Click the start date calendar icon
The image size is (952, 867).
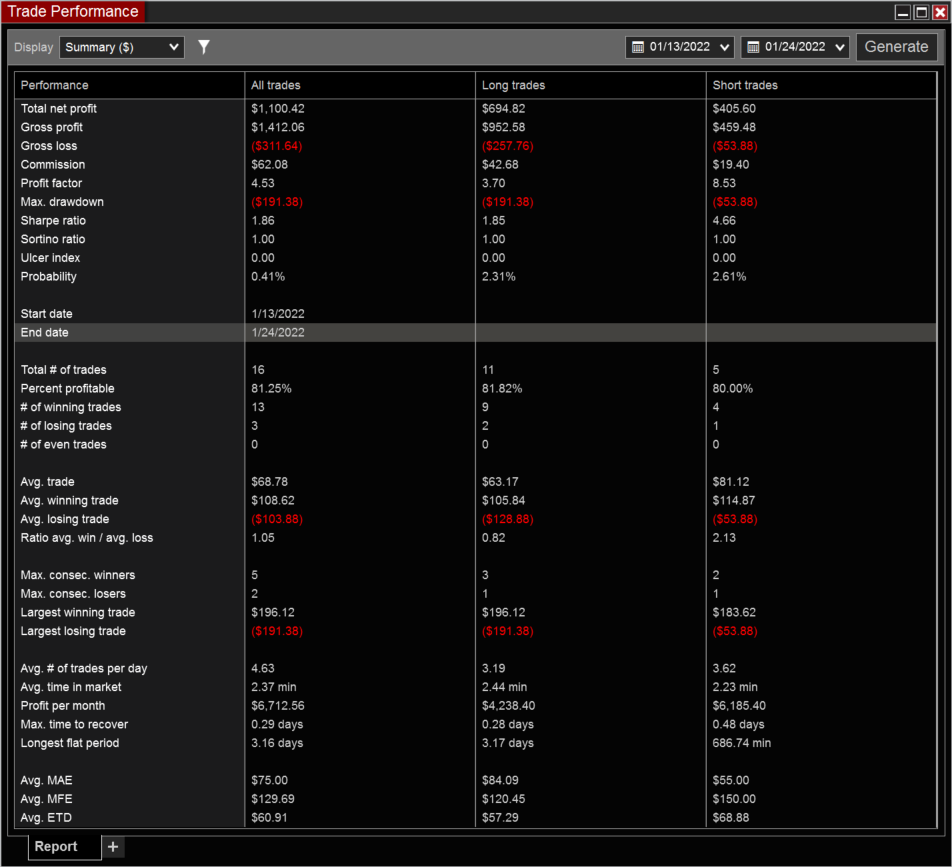click(x=638, y=47)
